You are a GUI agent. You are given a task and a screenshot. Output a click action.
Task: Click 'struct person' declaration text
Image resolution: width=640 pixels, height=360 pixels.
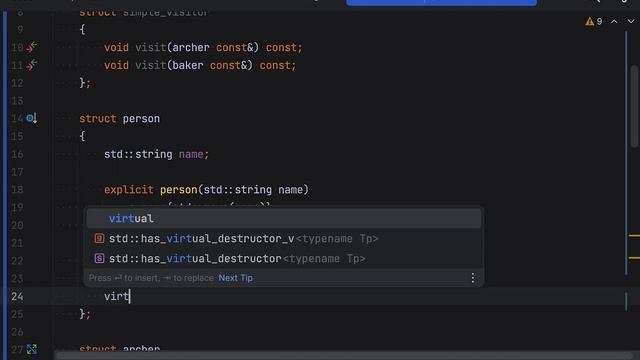pyautogui.click(x=120, y=119)
